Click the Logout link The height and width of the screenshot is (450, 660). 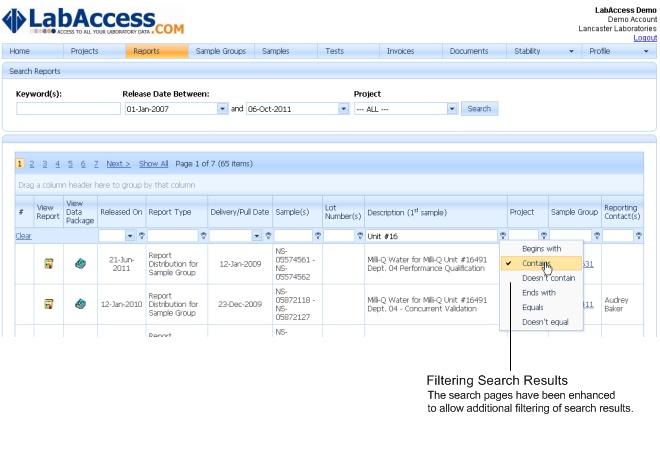tap(645, 37)
